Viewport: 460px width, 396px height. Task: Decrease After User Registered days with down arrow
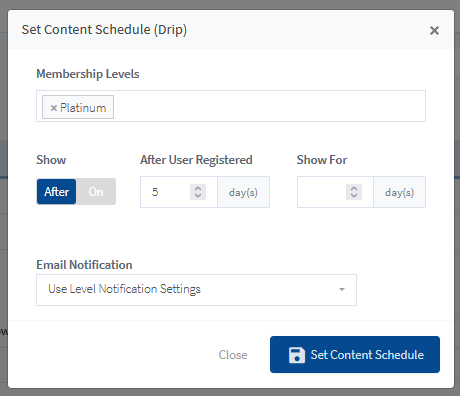pyautogui.click(x=198, y=195)
